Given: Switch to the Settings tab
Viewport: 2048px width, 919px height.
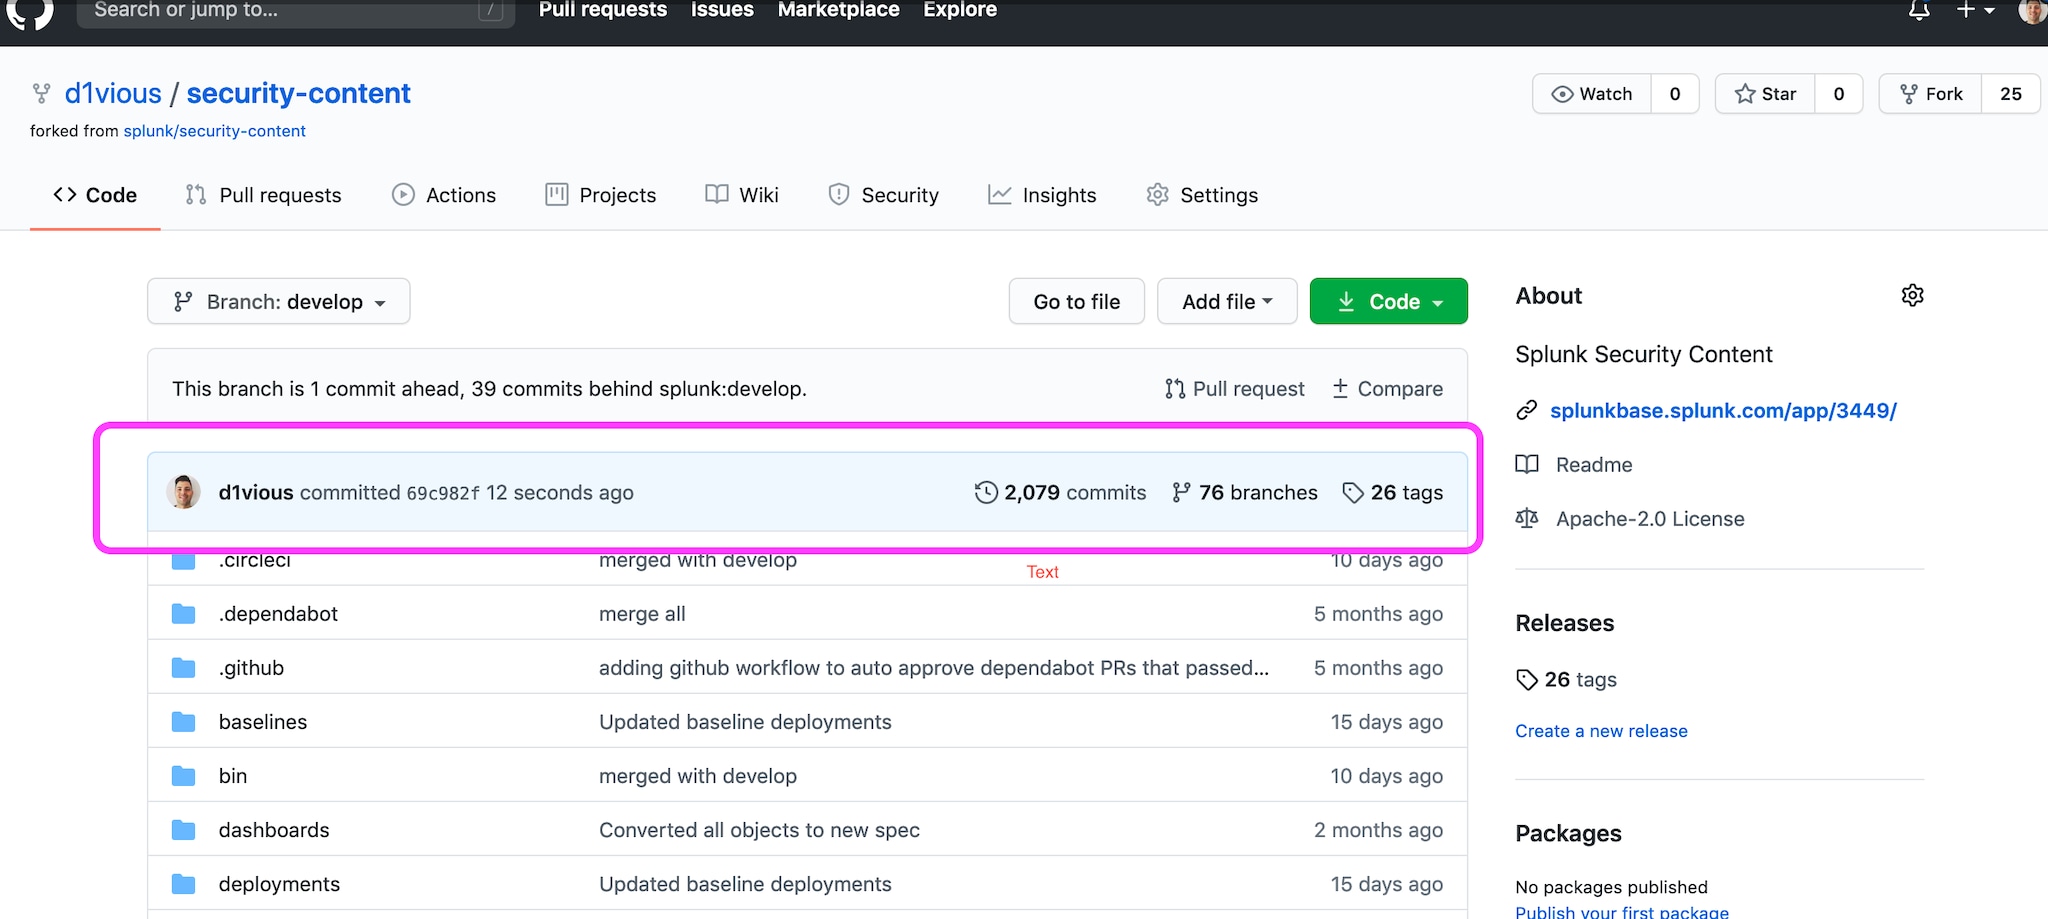Looking at the screenshot, I should tap(1202, 195).
